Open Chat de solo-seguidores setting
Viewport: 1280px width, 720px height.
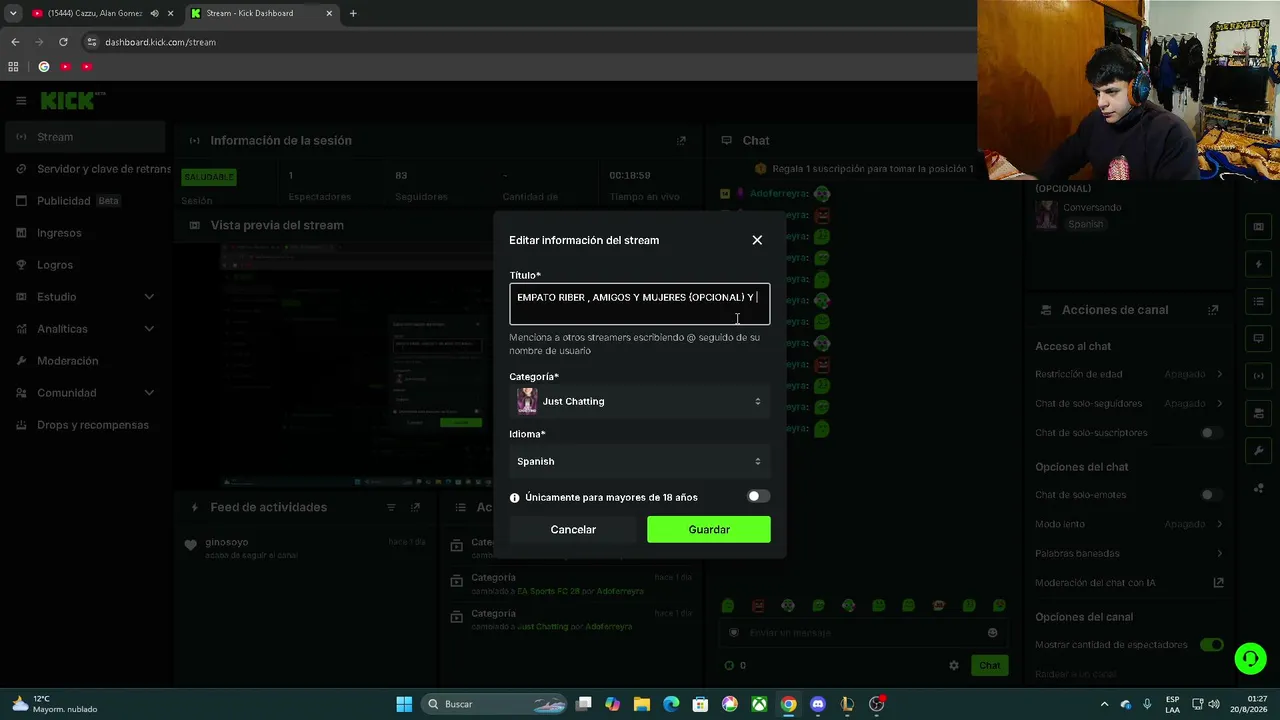(1129, 404)
